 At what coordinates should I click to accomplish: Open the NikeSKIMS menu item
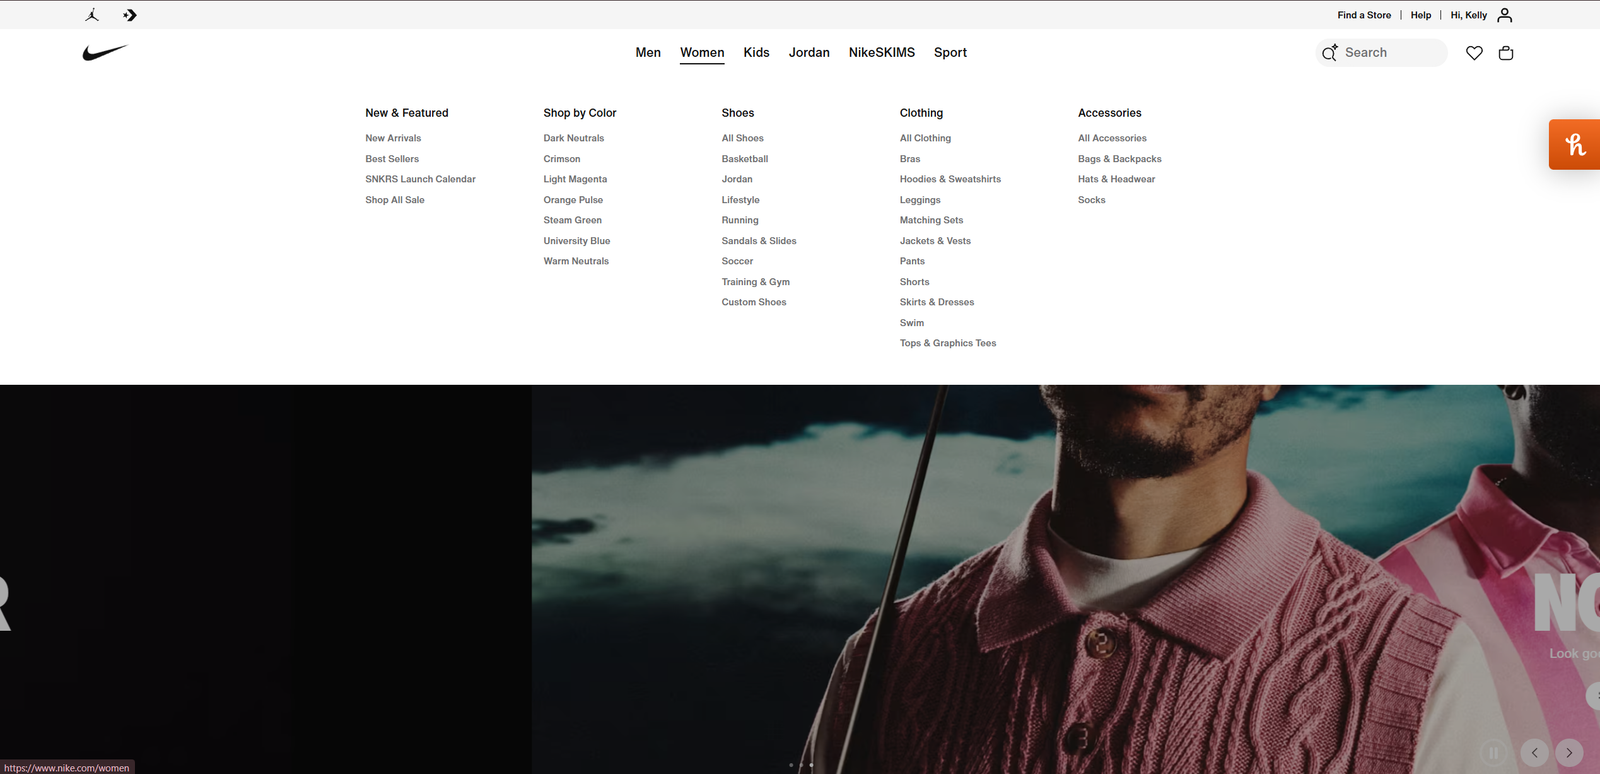(881, 53)
